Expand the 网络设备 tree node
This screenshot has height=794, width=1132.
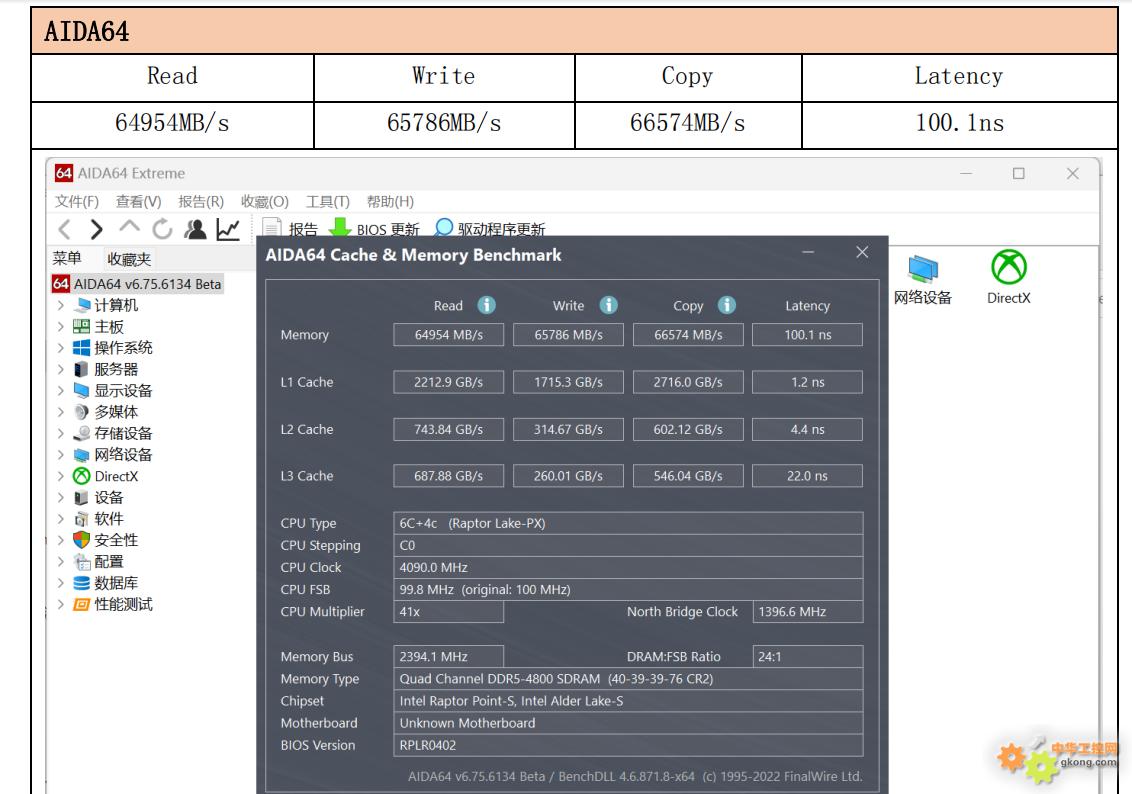61,455
